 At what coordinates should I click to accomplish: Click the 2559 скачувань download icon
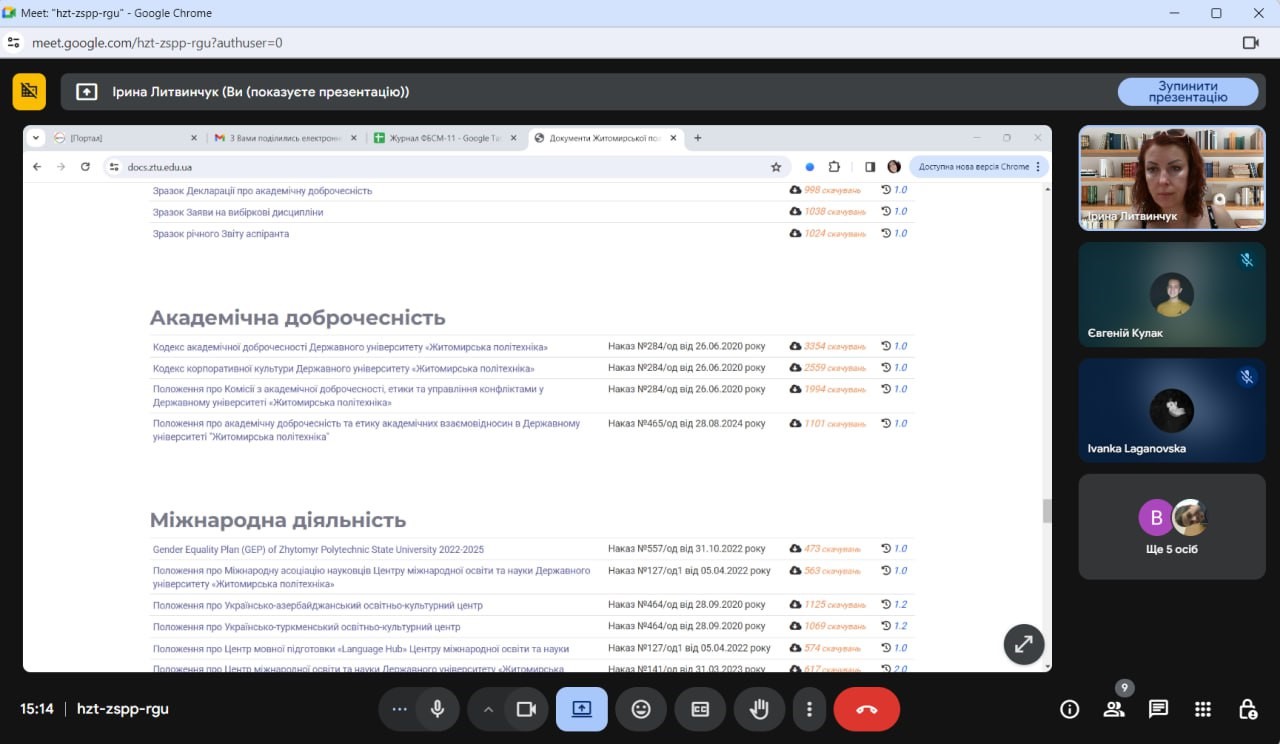(x=795, y=368)
